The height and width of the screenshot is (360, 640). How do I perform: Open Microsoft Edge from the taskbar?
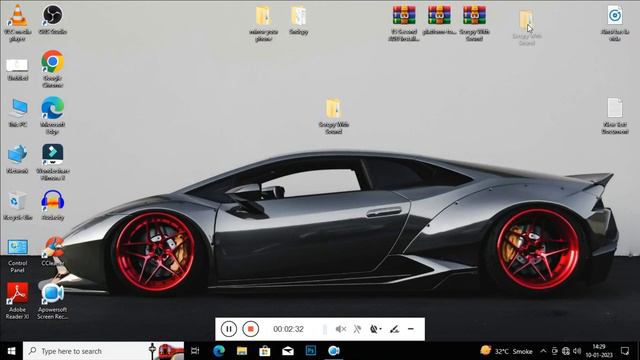coord(219,351)
